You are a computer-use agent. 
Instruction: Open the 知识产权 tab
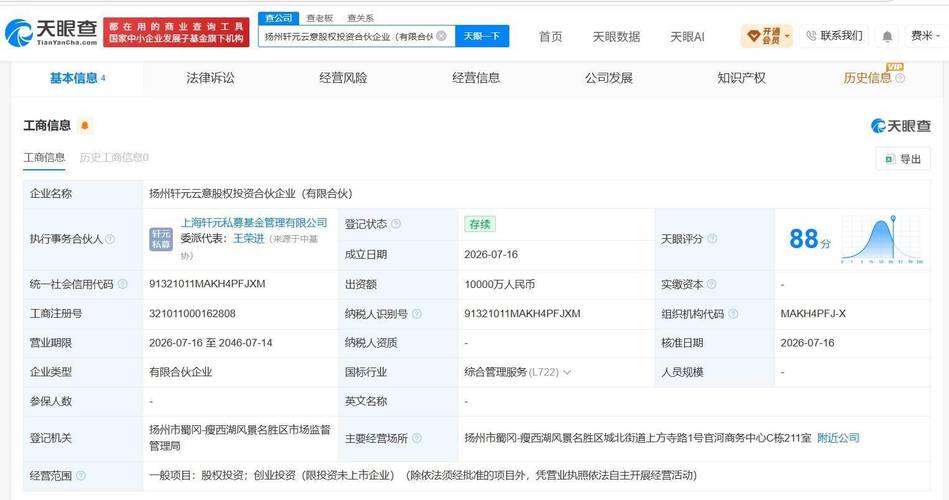tap(741, 78)
